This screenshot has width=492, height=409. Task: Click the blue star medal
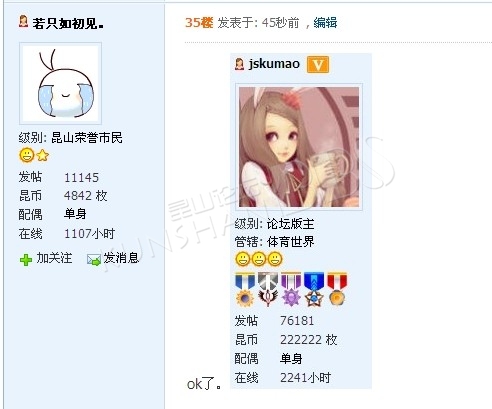click(x=314, y=289)
